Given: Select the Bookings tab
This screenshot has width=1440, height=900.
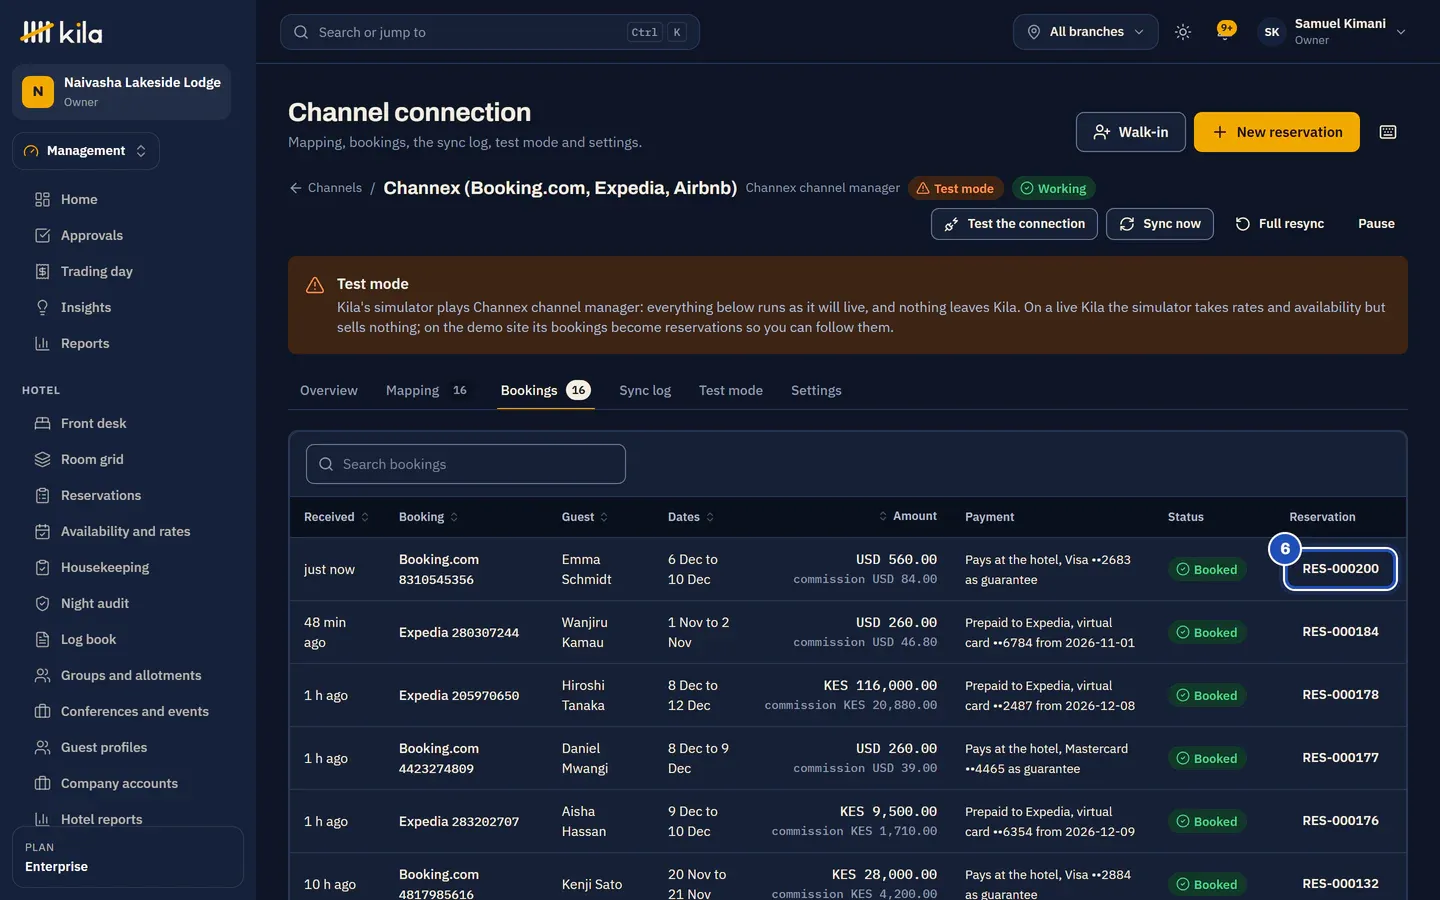Looking at the screenshot, I should [x=546, y=390].
